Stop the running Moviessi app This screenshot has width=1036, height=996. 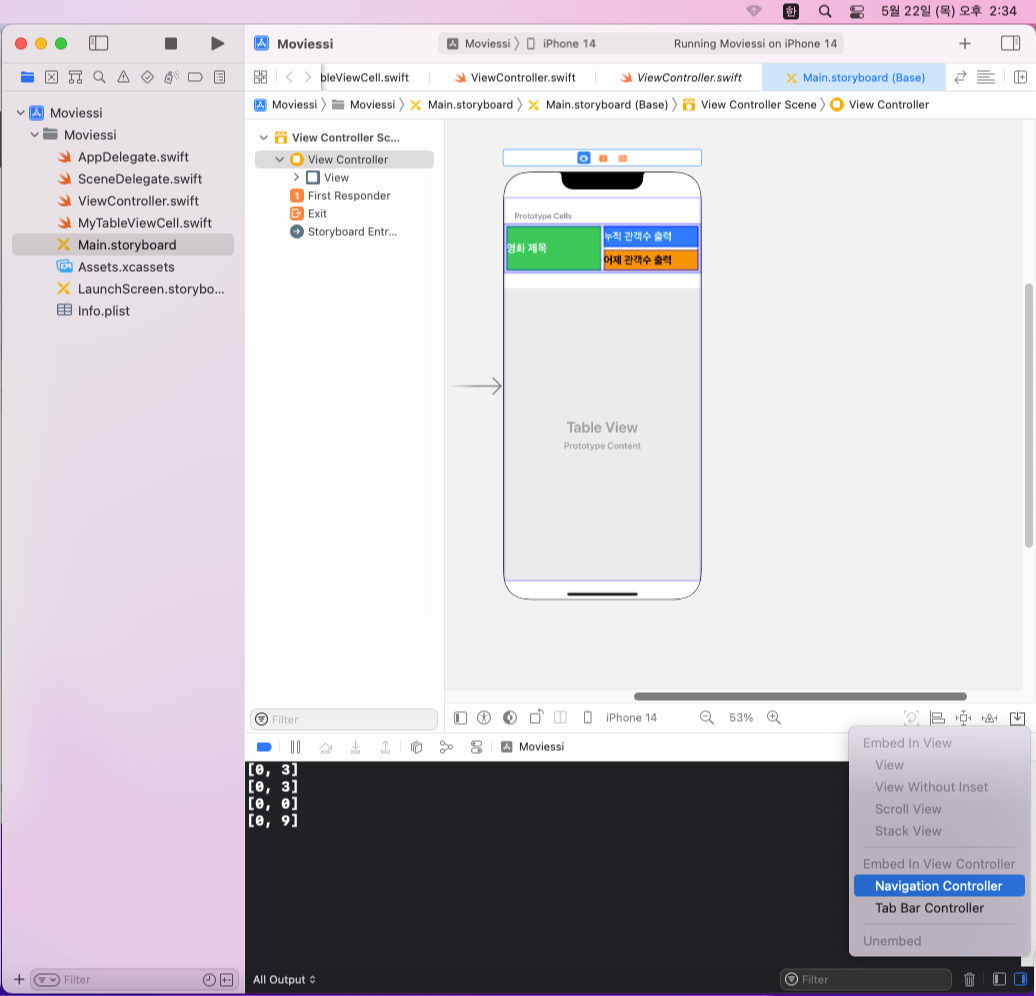click(170, 44)
